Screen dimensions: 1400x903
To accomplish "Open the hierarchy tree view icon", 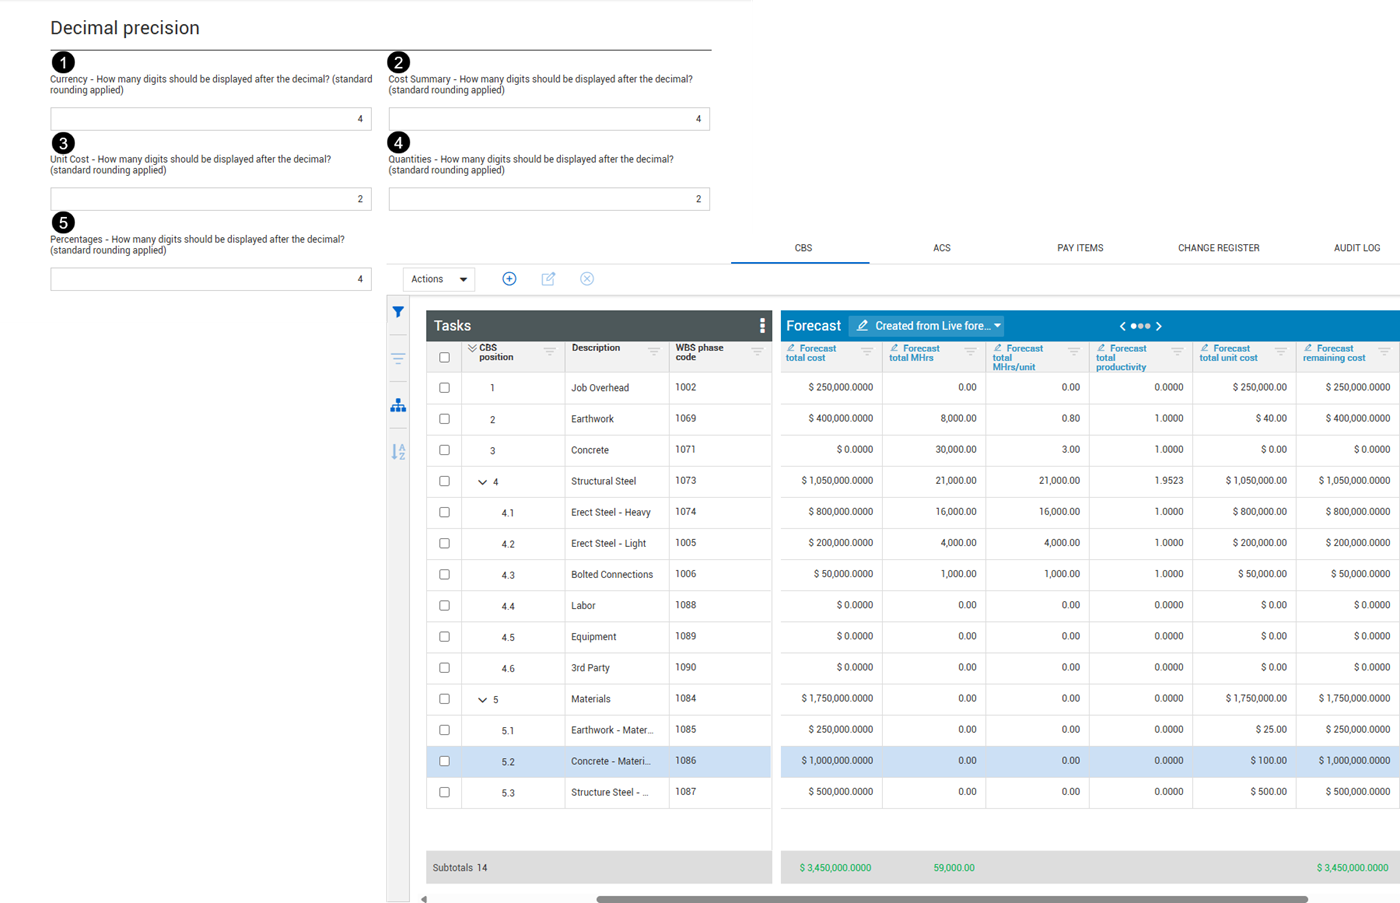I will point(398,405).
